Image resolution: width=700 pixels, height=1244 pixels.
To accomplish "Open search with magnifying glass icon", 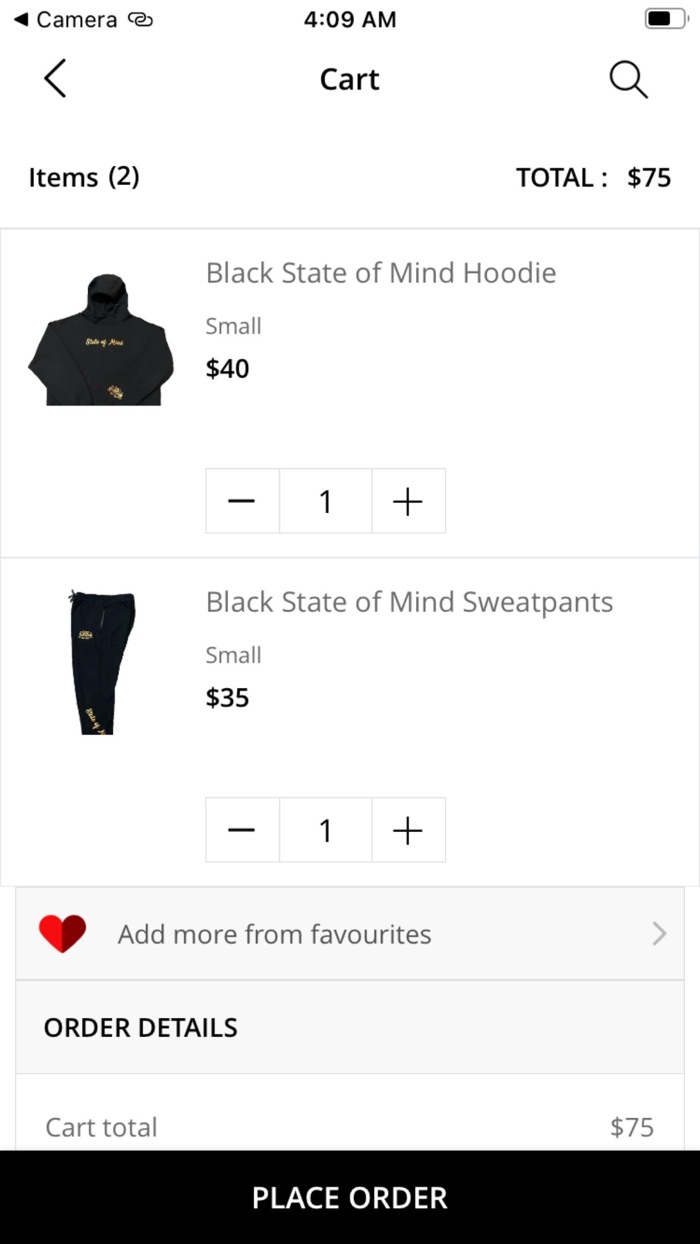I will pos(628,80).
